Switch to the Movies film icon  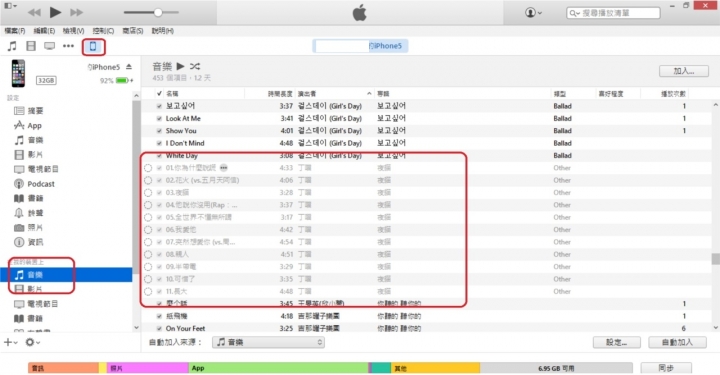pos(31,46)
